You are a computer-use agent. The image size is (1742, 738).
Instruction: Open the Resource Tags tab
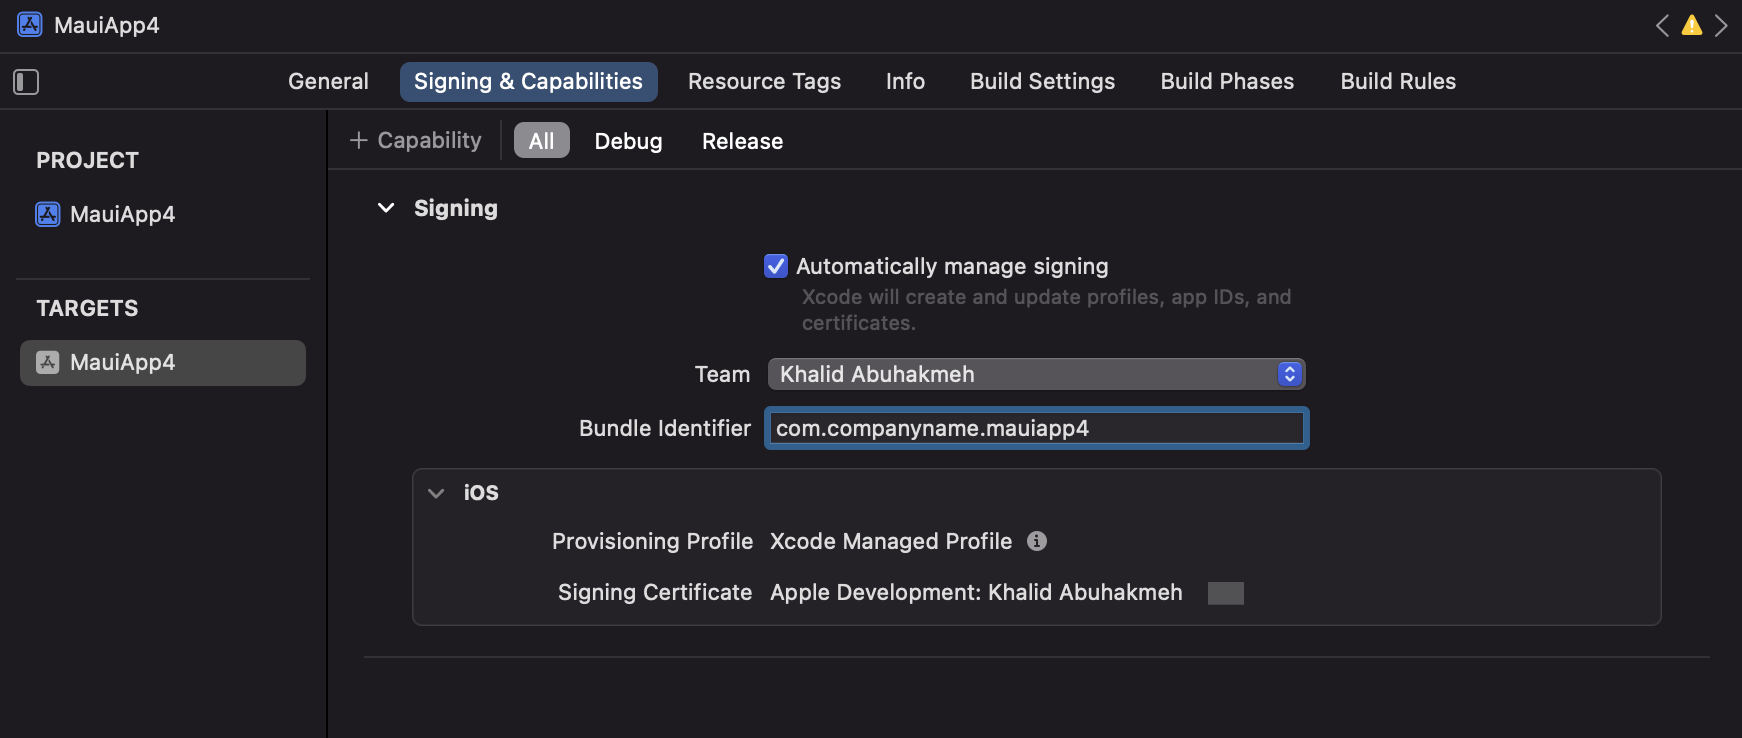pyautogui.click(x=764, y=82)
